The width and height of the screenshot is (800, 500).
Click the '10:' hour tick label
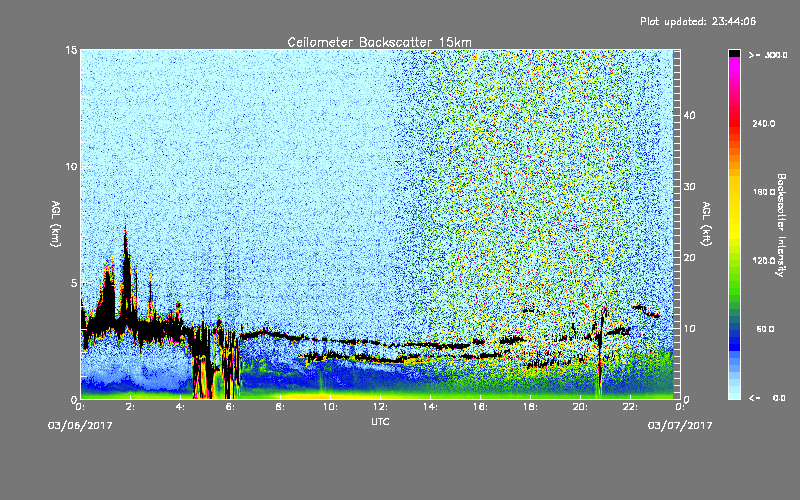(330, 407)
